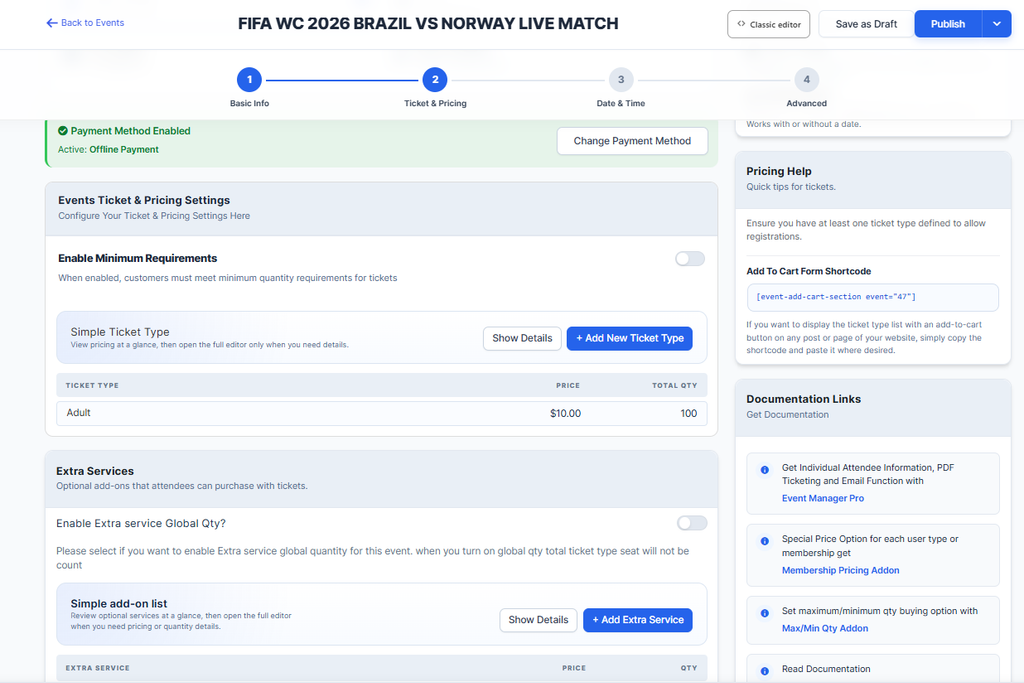Click the Pricing Help heading
Screen dimensions: 1024x683
pos(778,171)
